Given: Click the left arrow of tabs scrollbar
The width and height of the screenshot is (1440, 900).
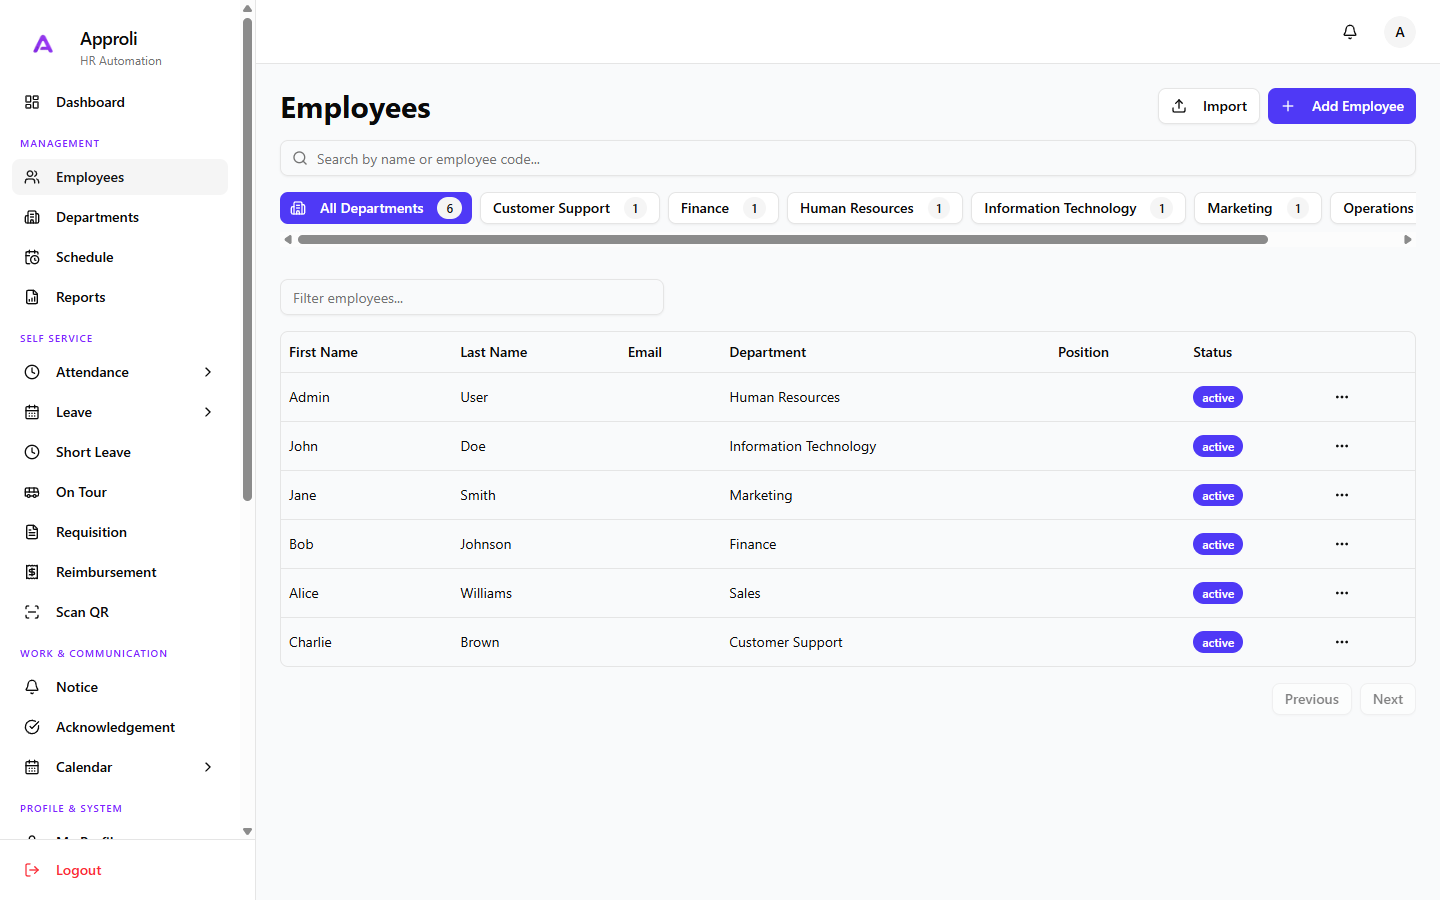Looking at the screenshot, I should click(x=288, y=240).
